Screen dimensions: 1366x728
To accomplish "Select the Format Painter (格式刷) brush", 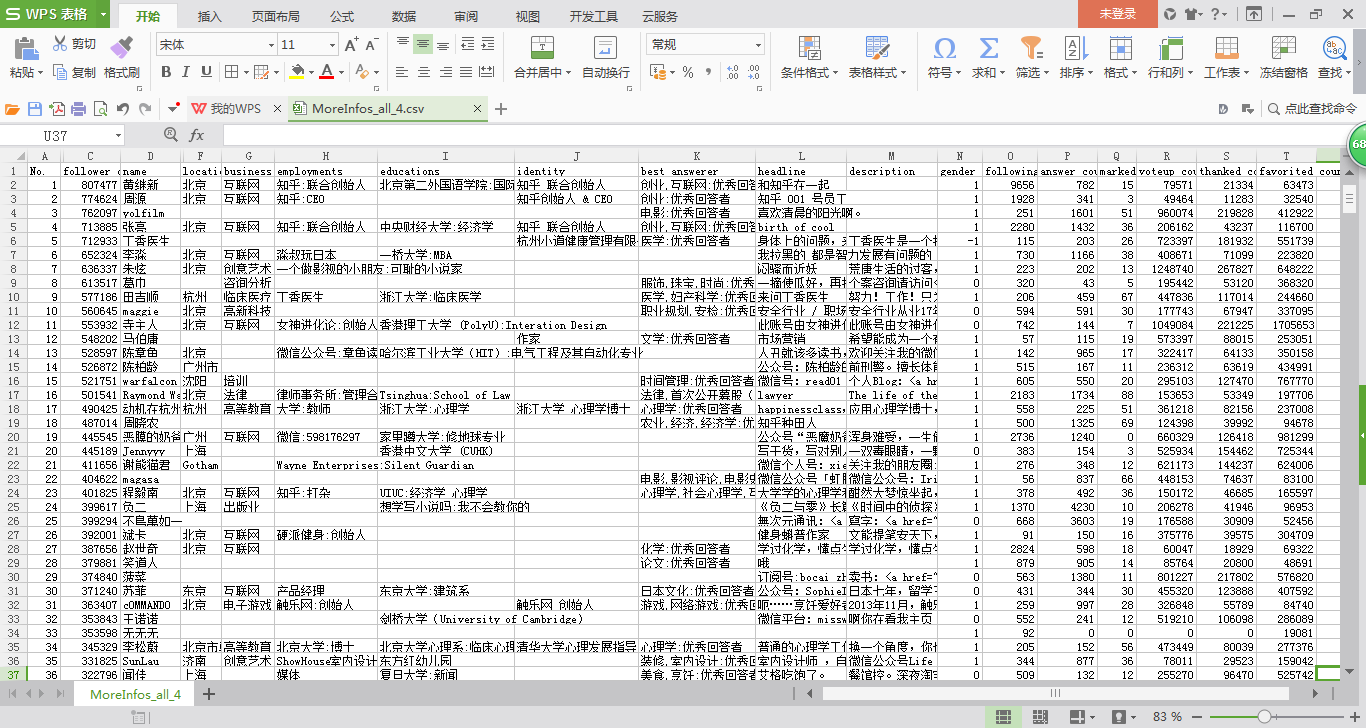I will point(121,46).
